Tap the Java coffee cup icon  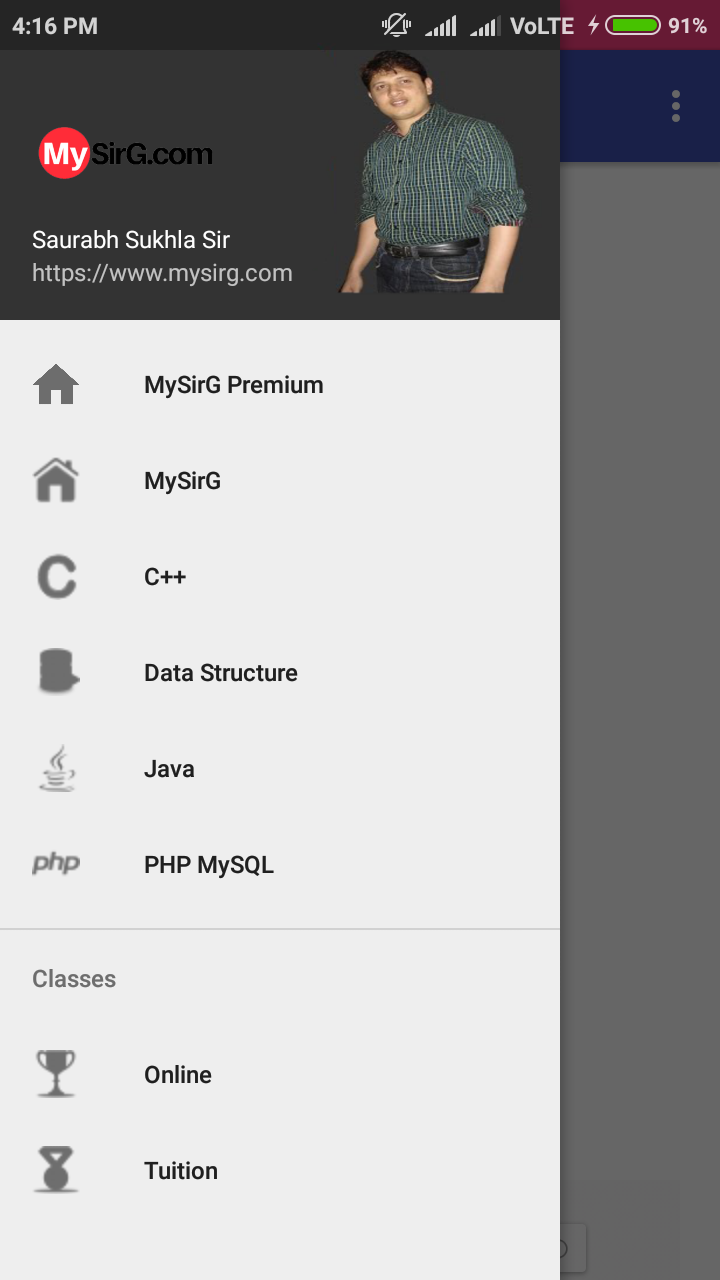tap(57, 768)
